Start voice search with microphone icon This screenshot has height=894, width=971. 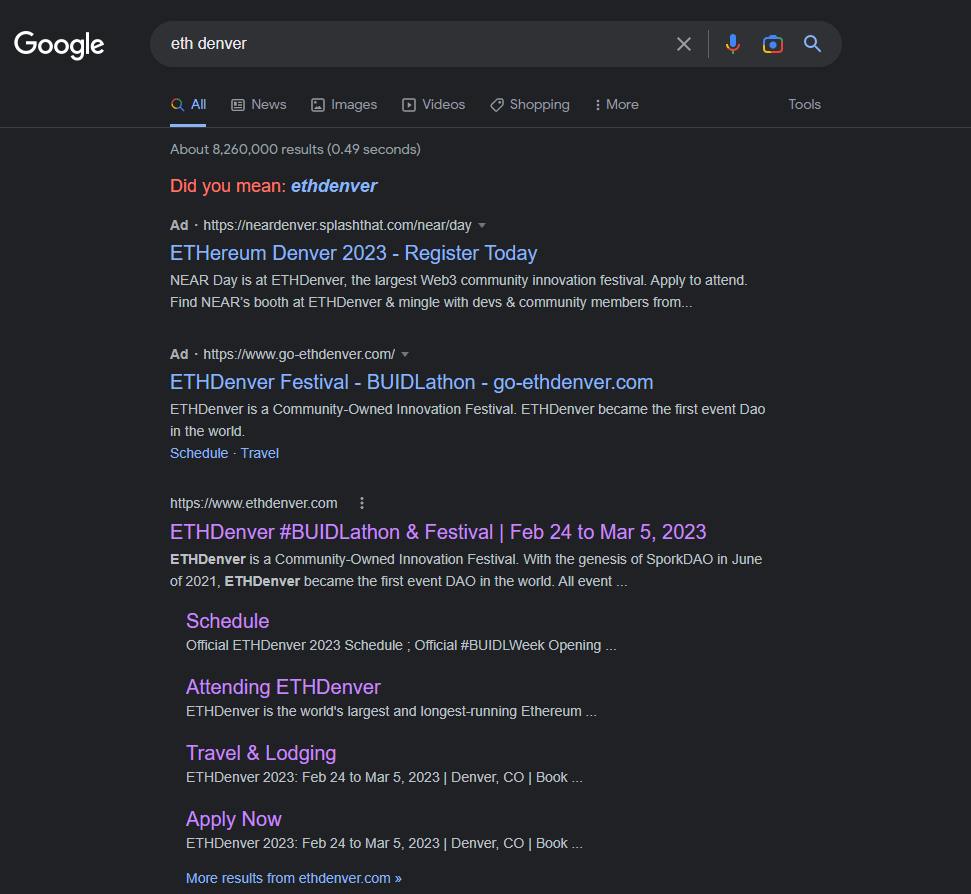[x=733, y=44]
